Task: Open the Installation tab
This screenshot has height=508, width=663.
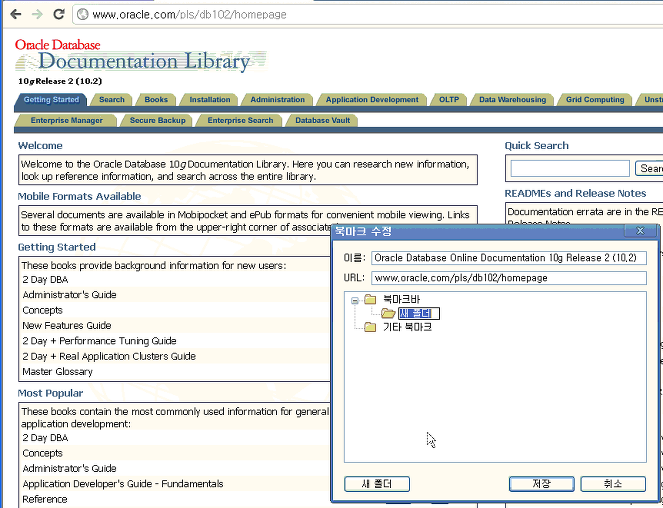Action: tap(210, 100)
